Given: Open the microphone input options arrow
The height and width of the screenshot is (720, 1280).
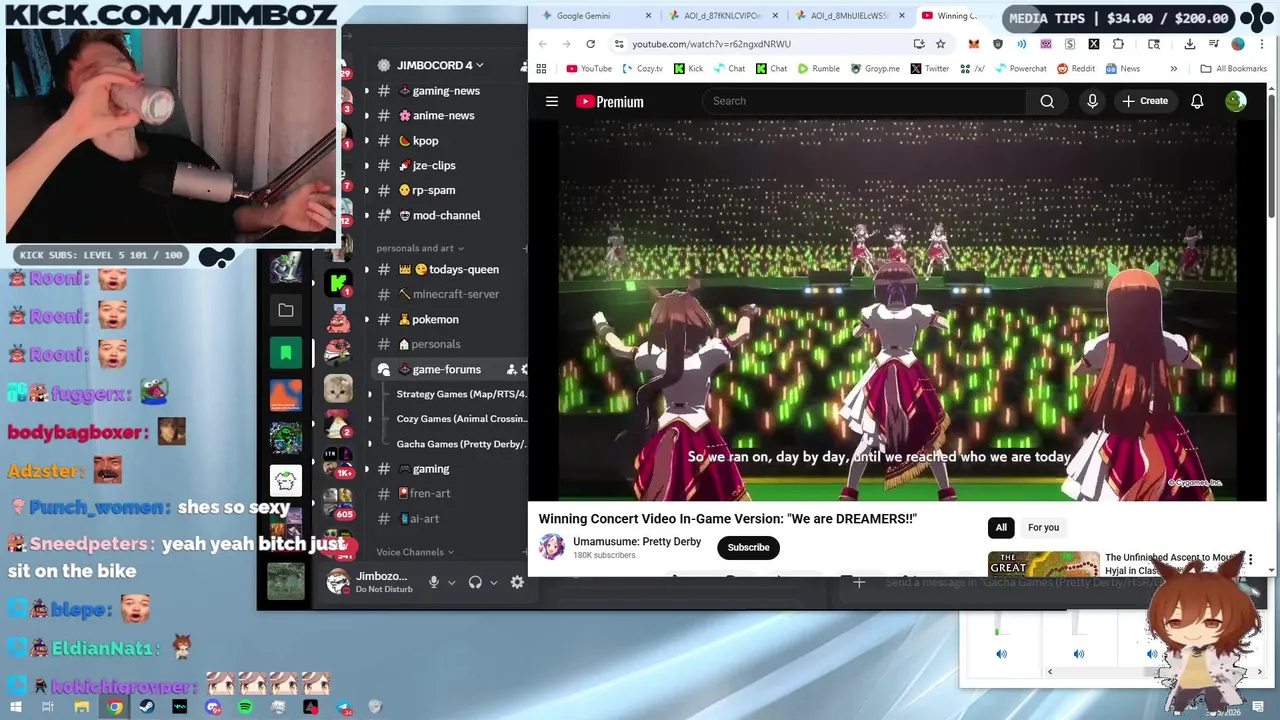Looking at the screenshot, I should (451, 582).
